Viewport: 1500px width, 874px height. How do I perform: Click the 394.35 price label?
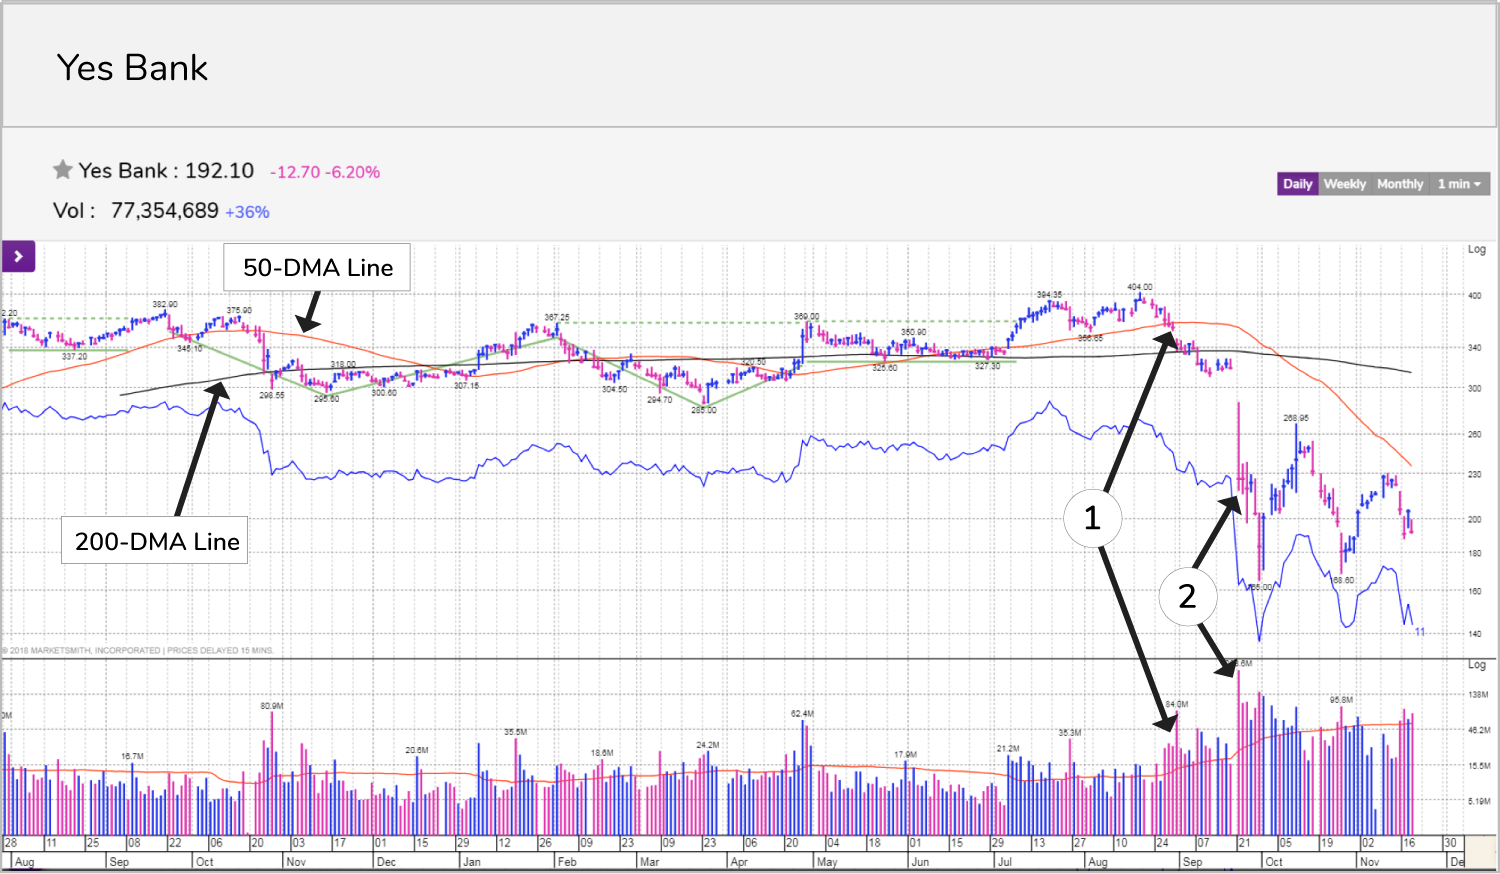(1049, 295)
